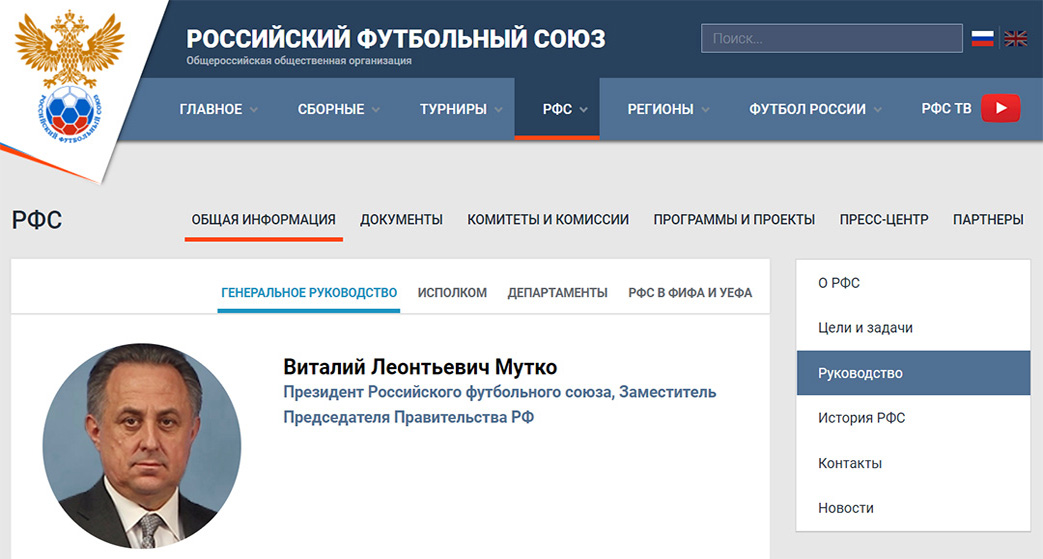Expand the ГЛАВНОЕ menu chevron

(253, 110)
